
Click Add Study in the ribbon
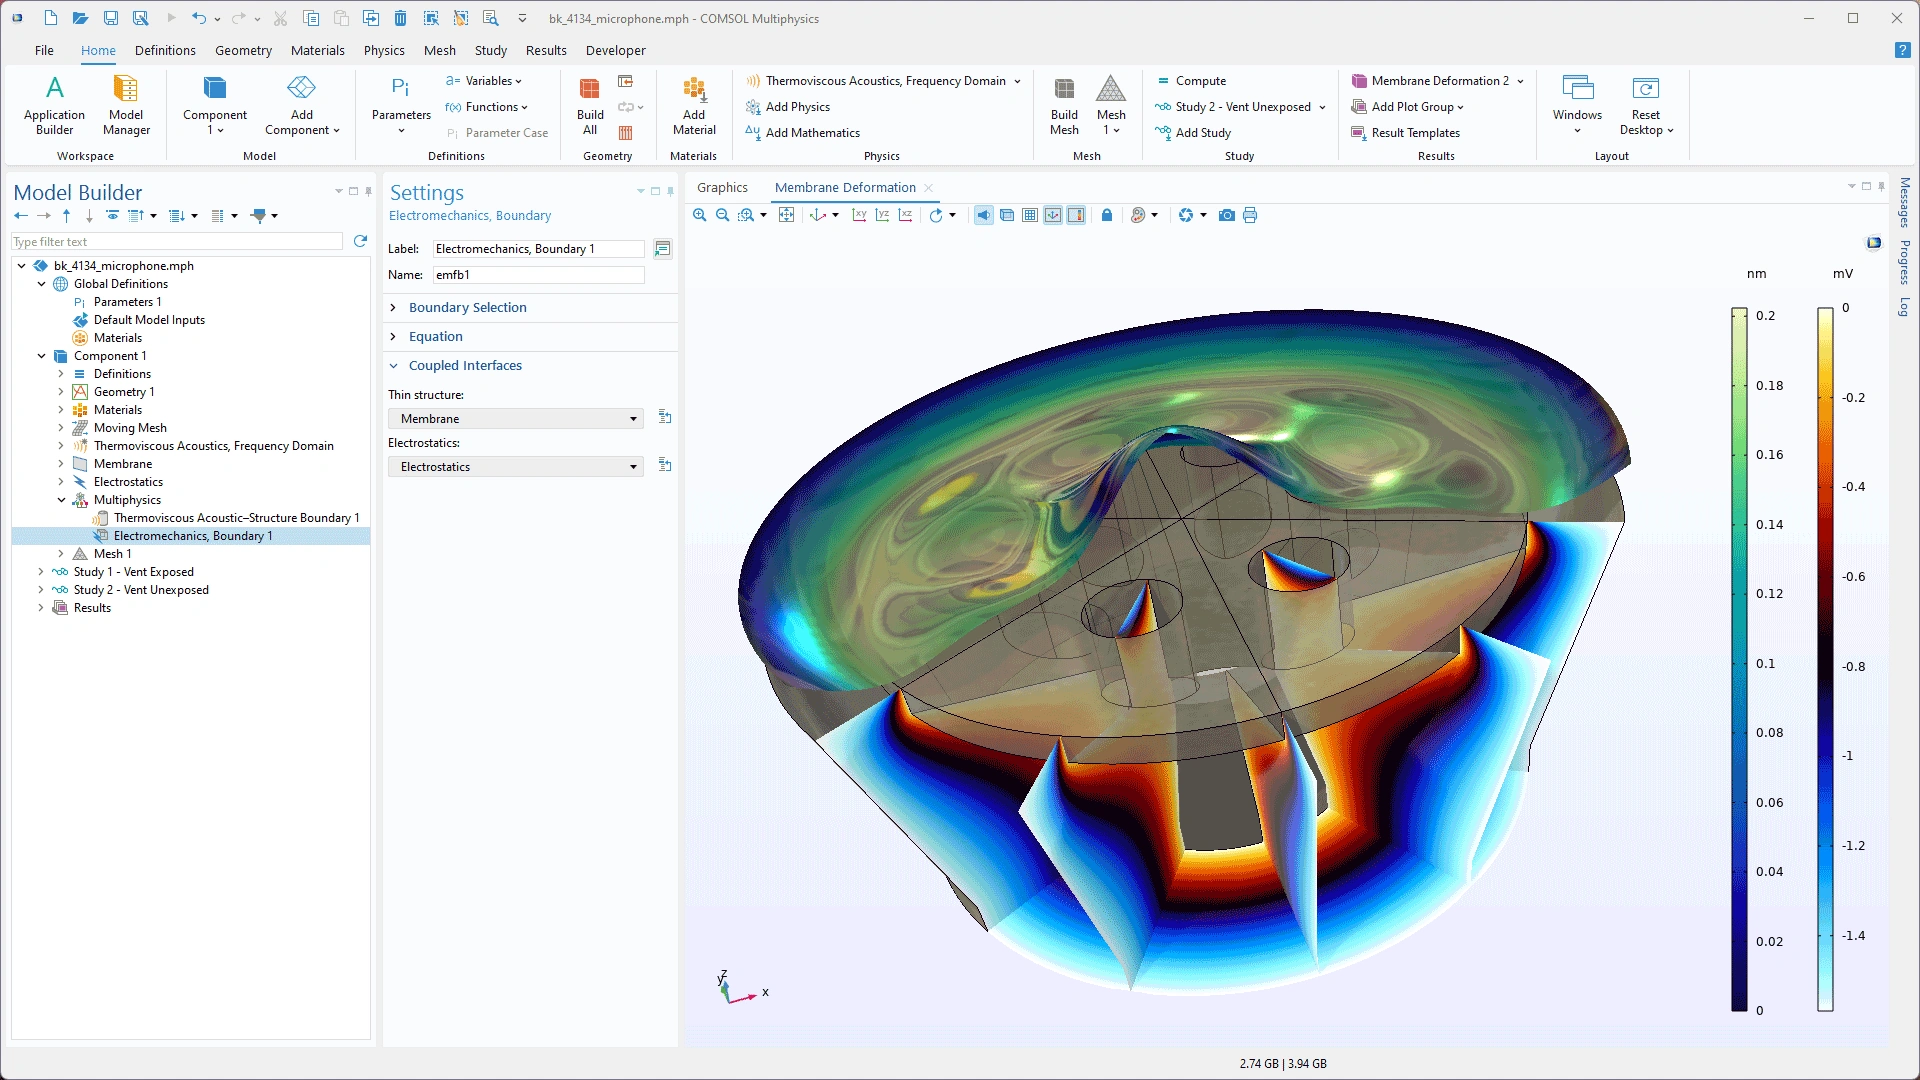[x=1202, y=133]
